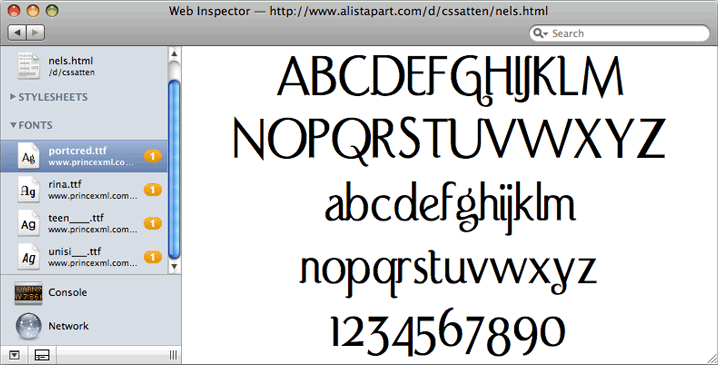The height and width of the screenshot is (365, 718).
Task: Click the warning badge on portcred.ttf
Action: tap(153, 156)
